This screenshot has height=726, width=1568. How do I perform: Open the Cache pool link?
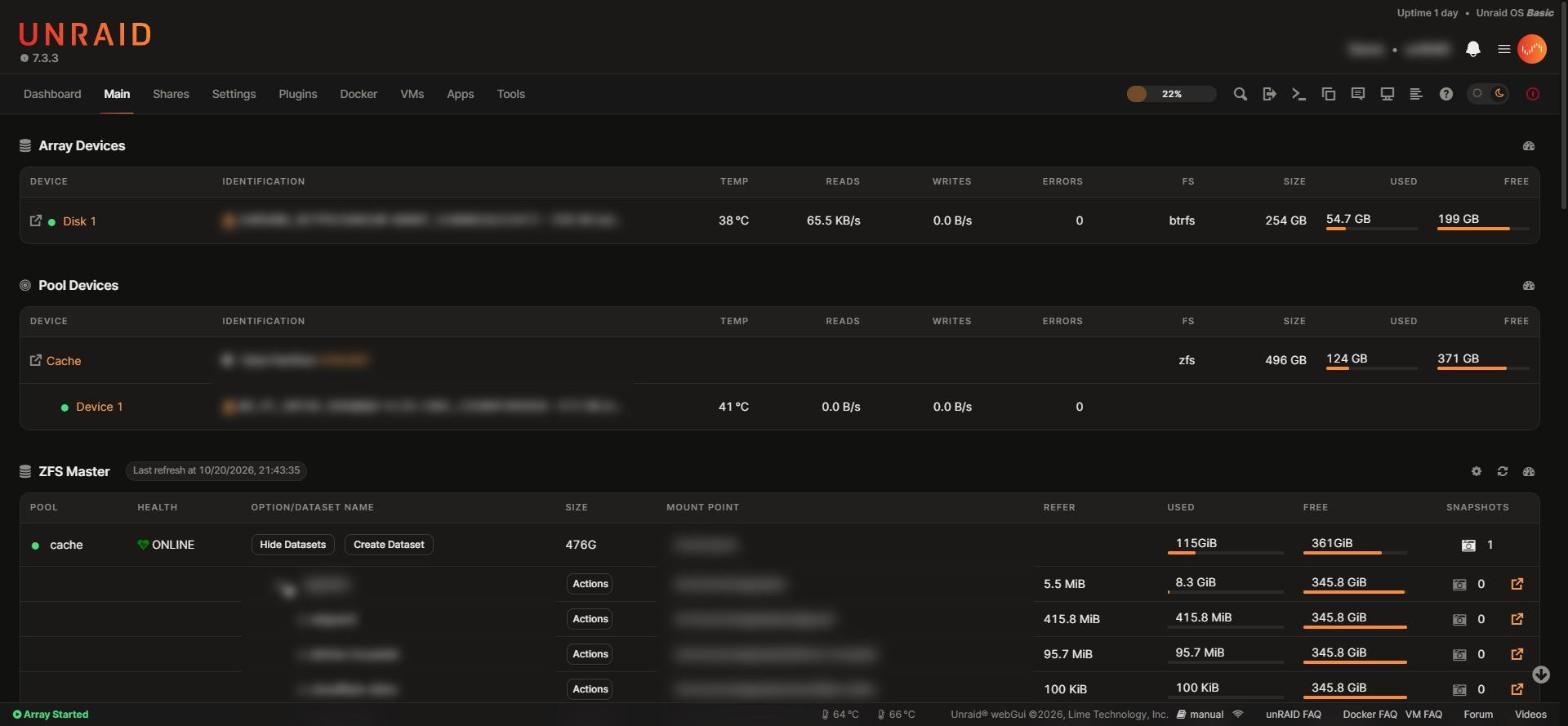[x=63, y=361]
